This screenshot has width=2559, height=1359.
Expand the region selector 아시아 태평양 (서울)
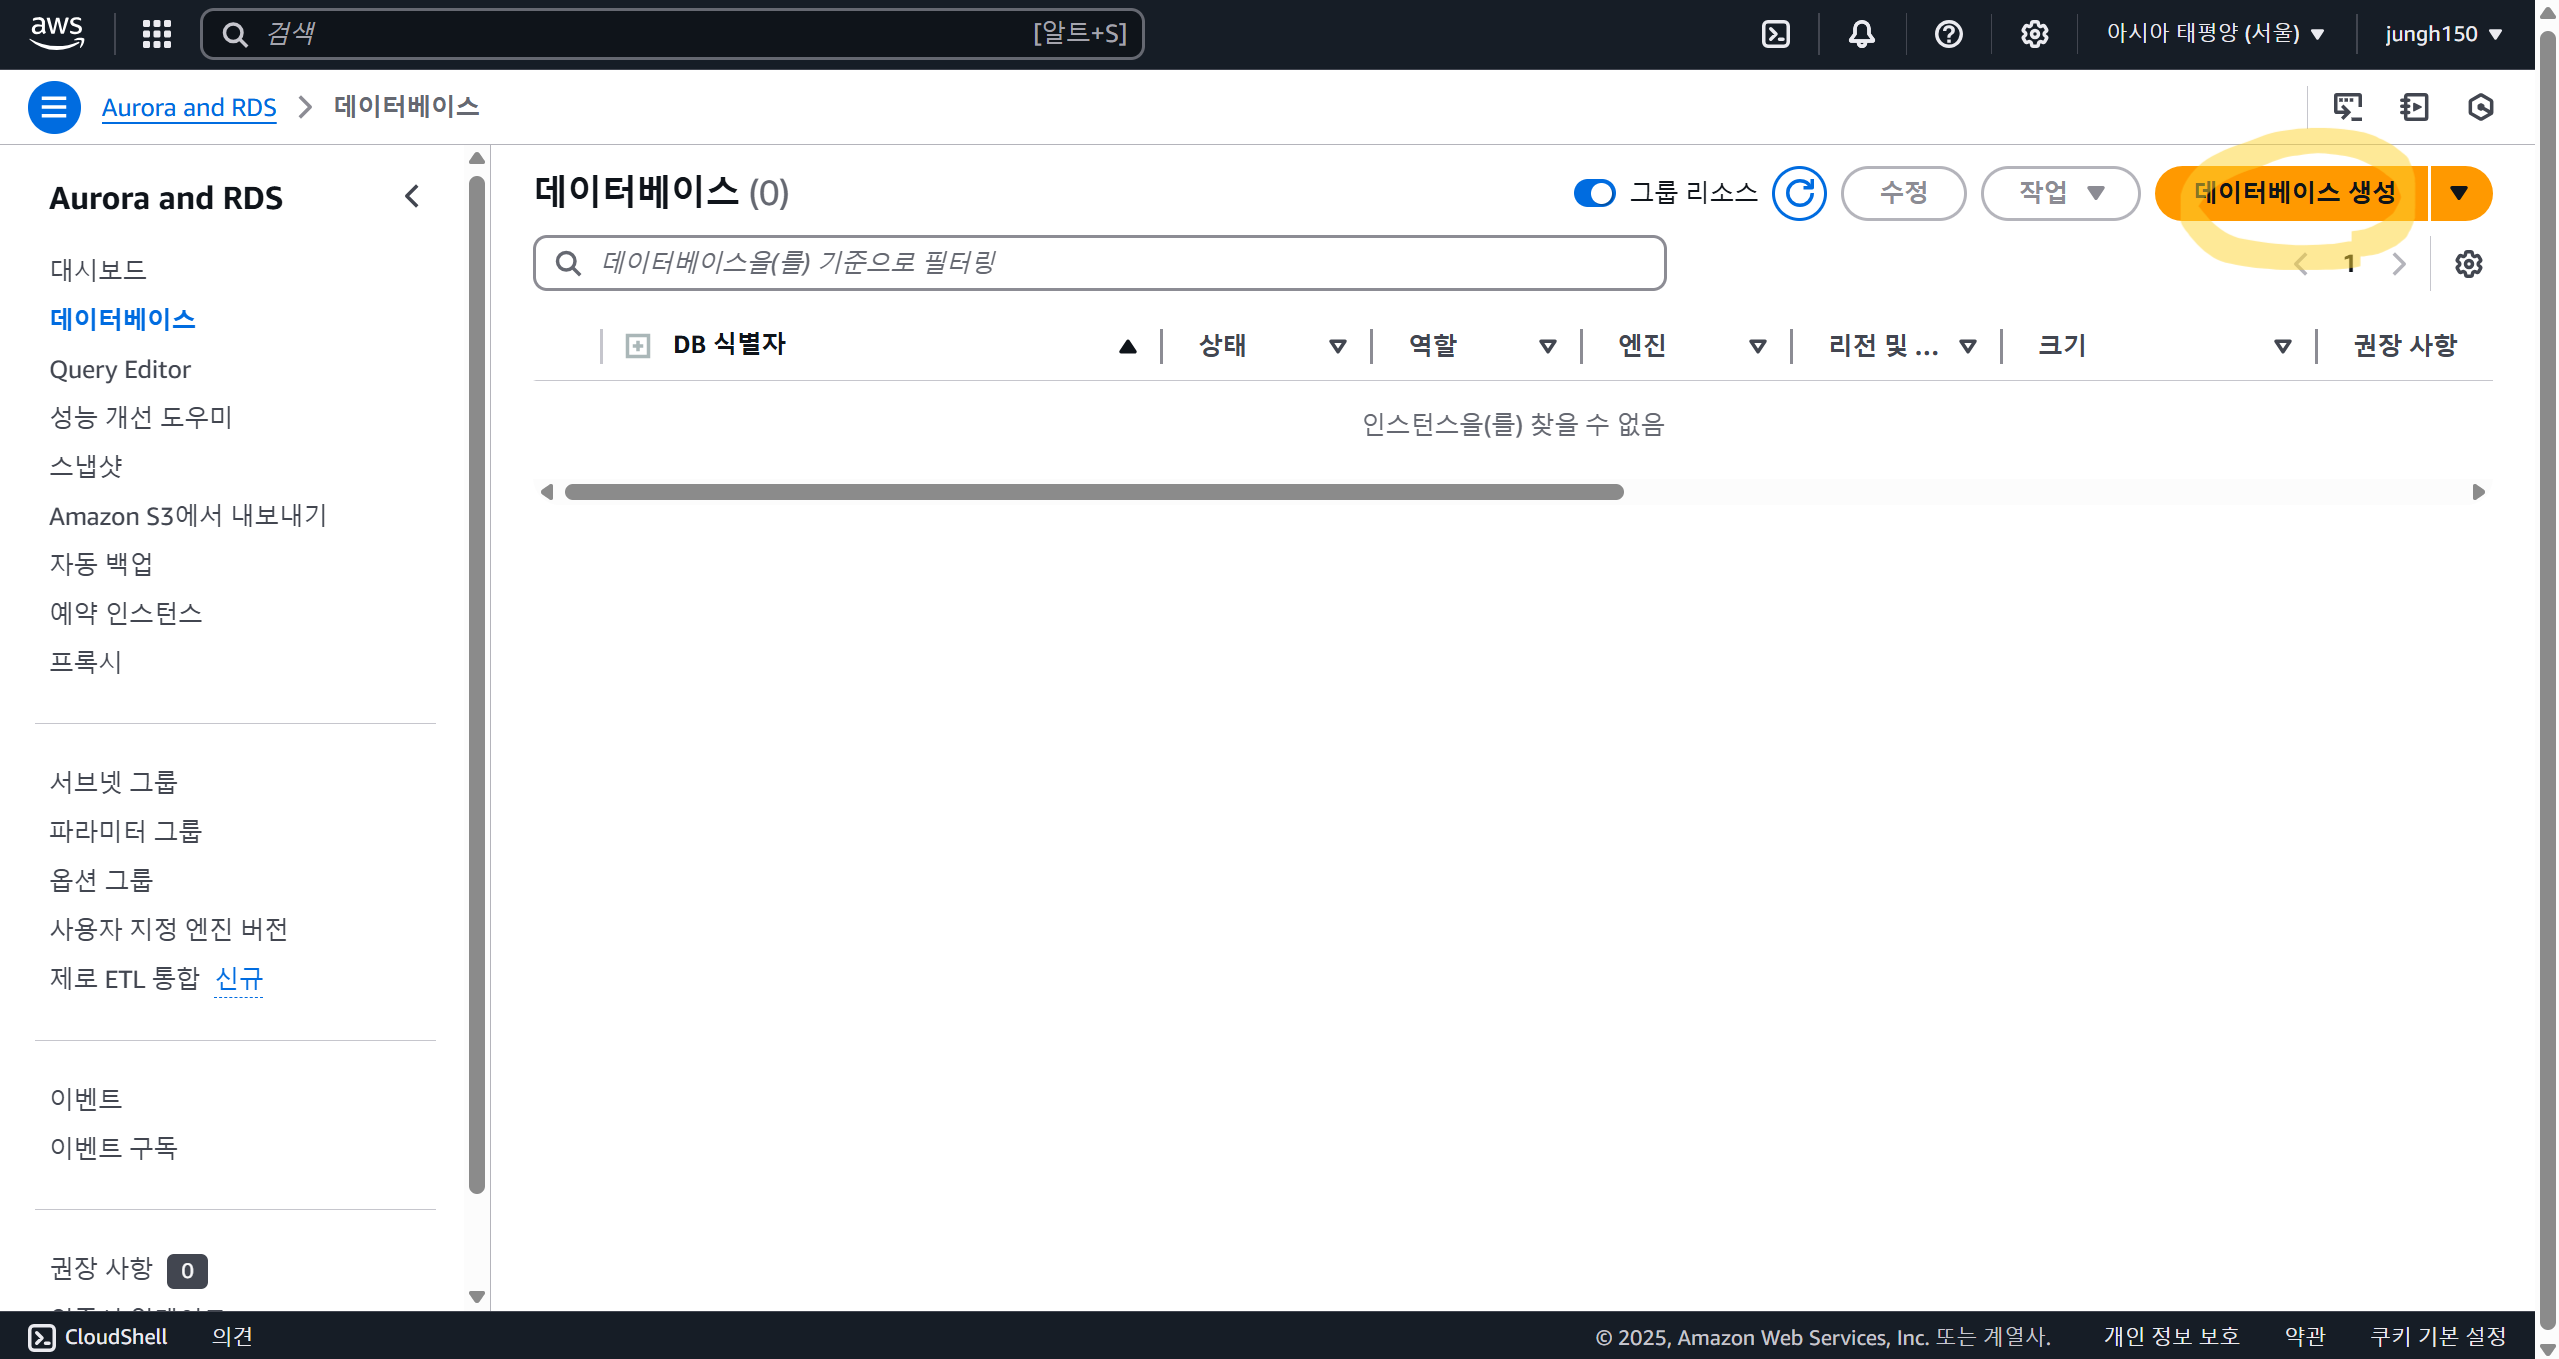click(2214, 34)
